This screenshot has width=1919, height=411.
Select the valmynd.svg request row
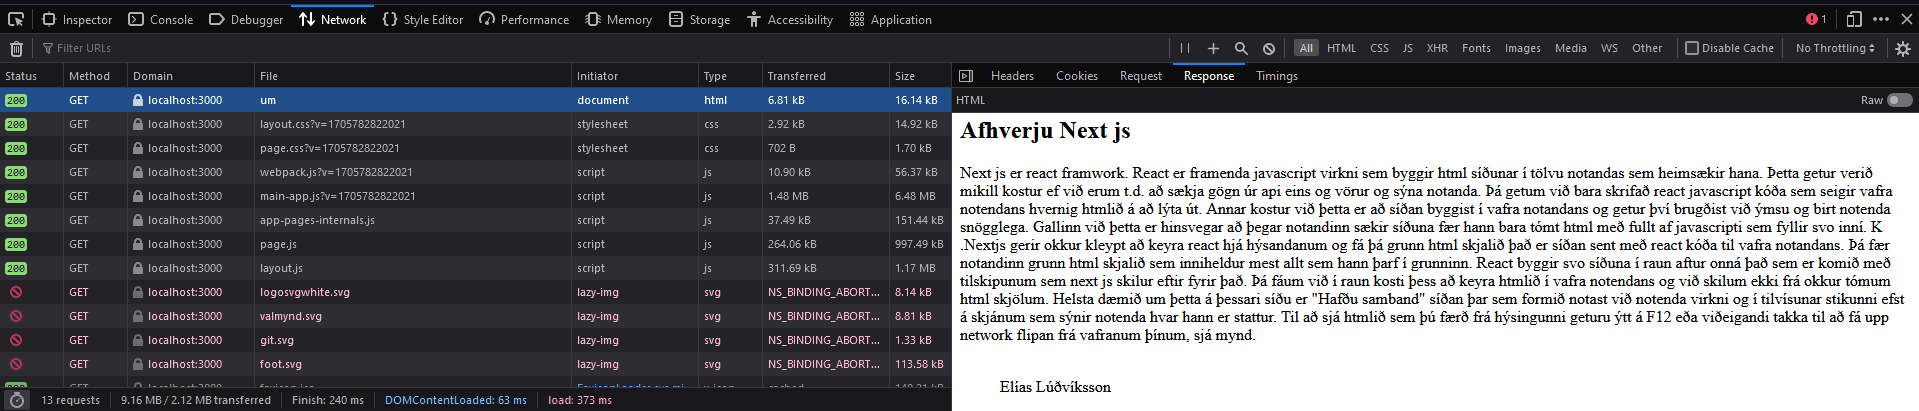(x=475, y=316)
